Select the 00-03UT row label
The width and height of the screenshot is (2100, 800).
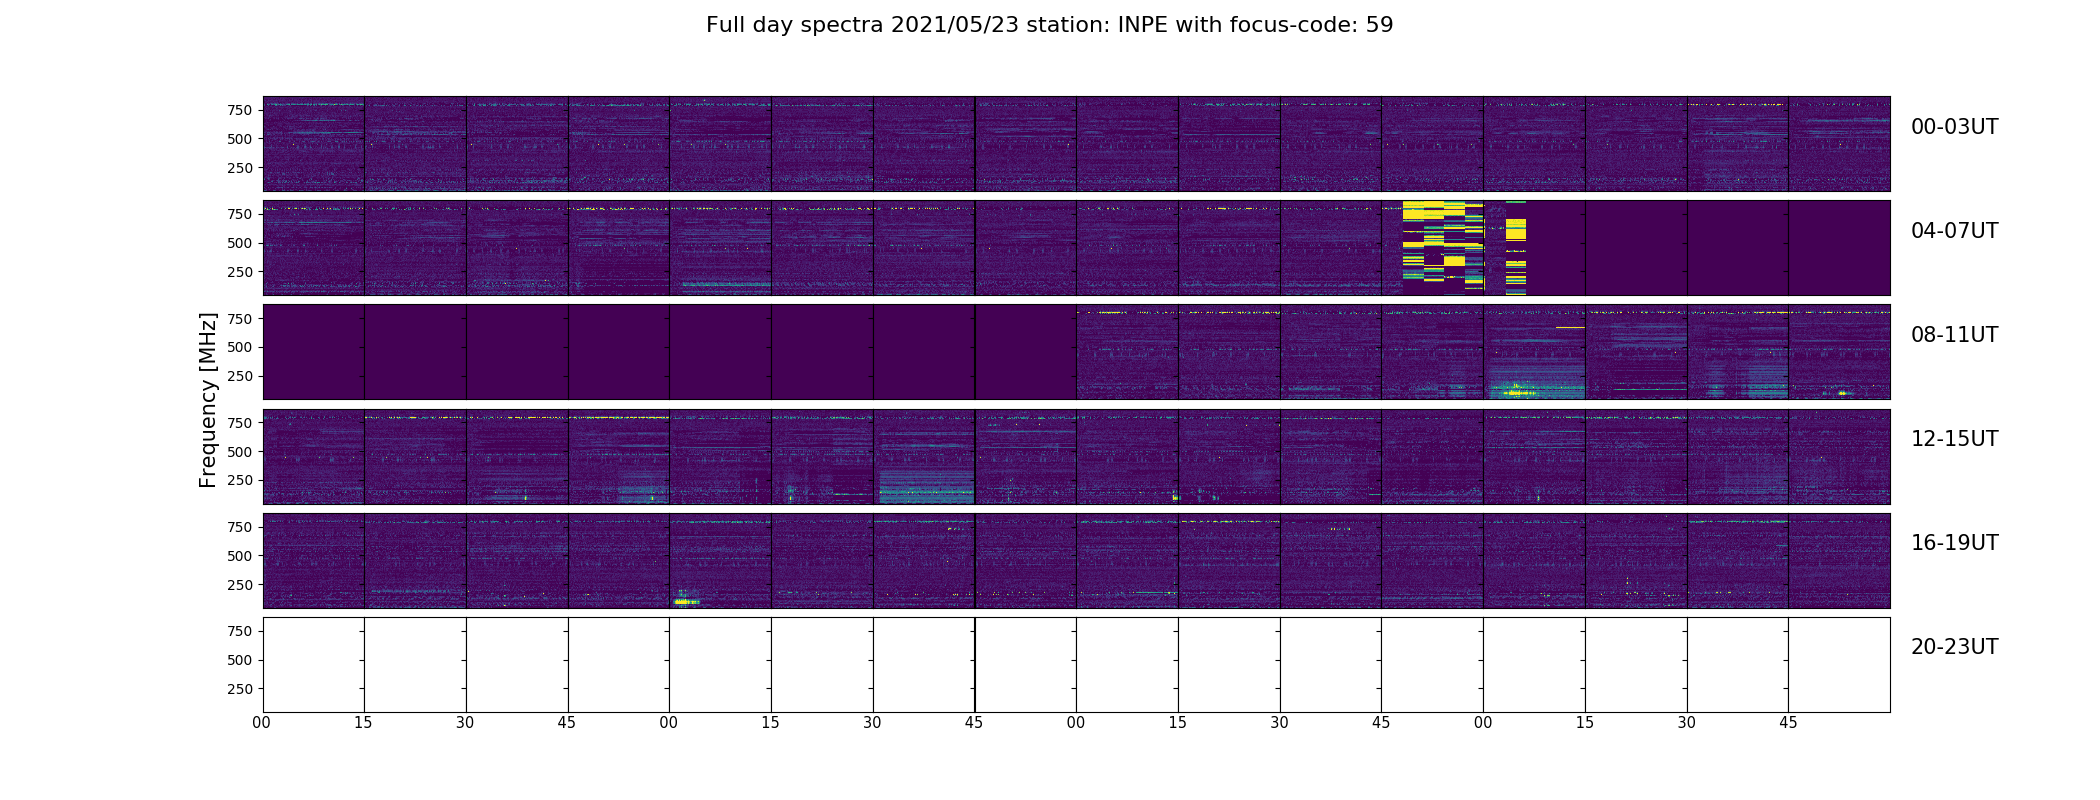point(1954,127)
